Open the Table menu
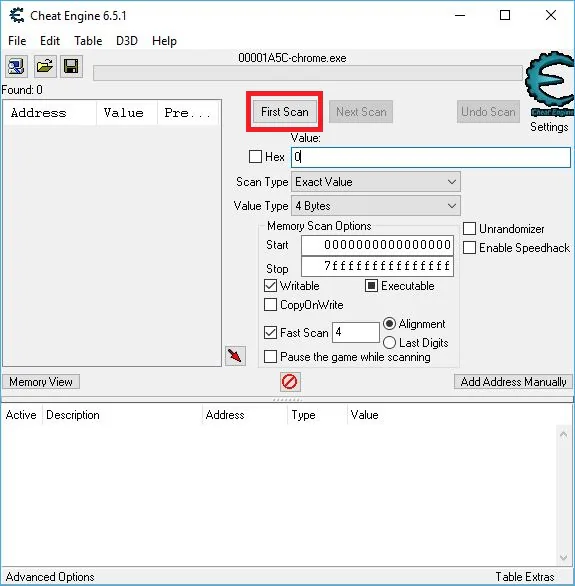Image resolution: width=575 pixels, height=586 pixels. click(88, 40)
